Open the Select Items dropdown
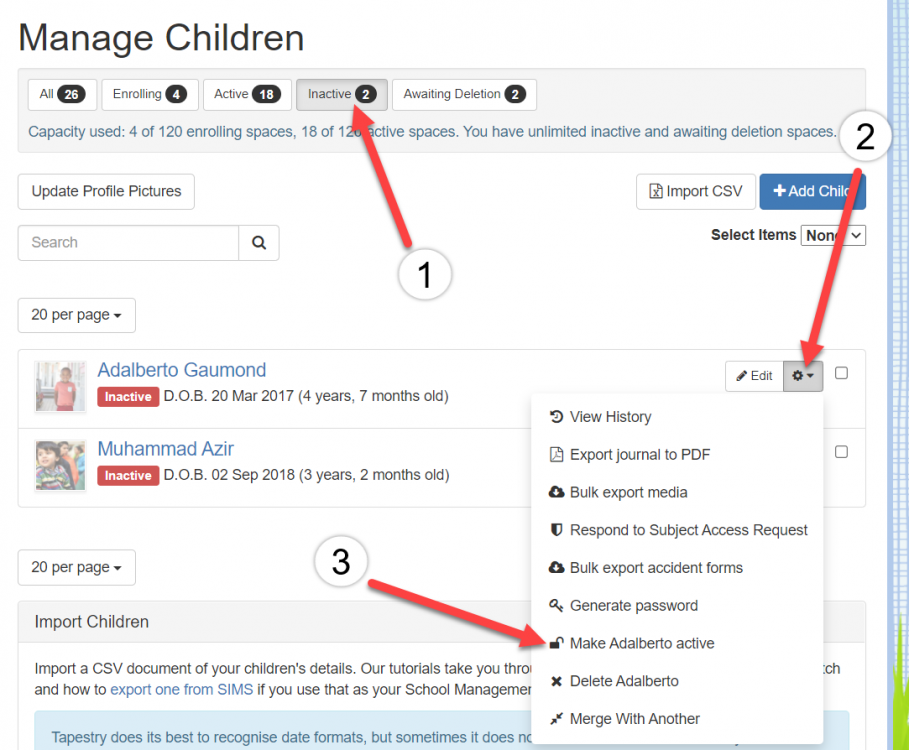This screenshot has height=750, width=909. [x=833, y=235]
